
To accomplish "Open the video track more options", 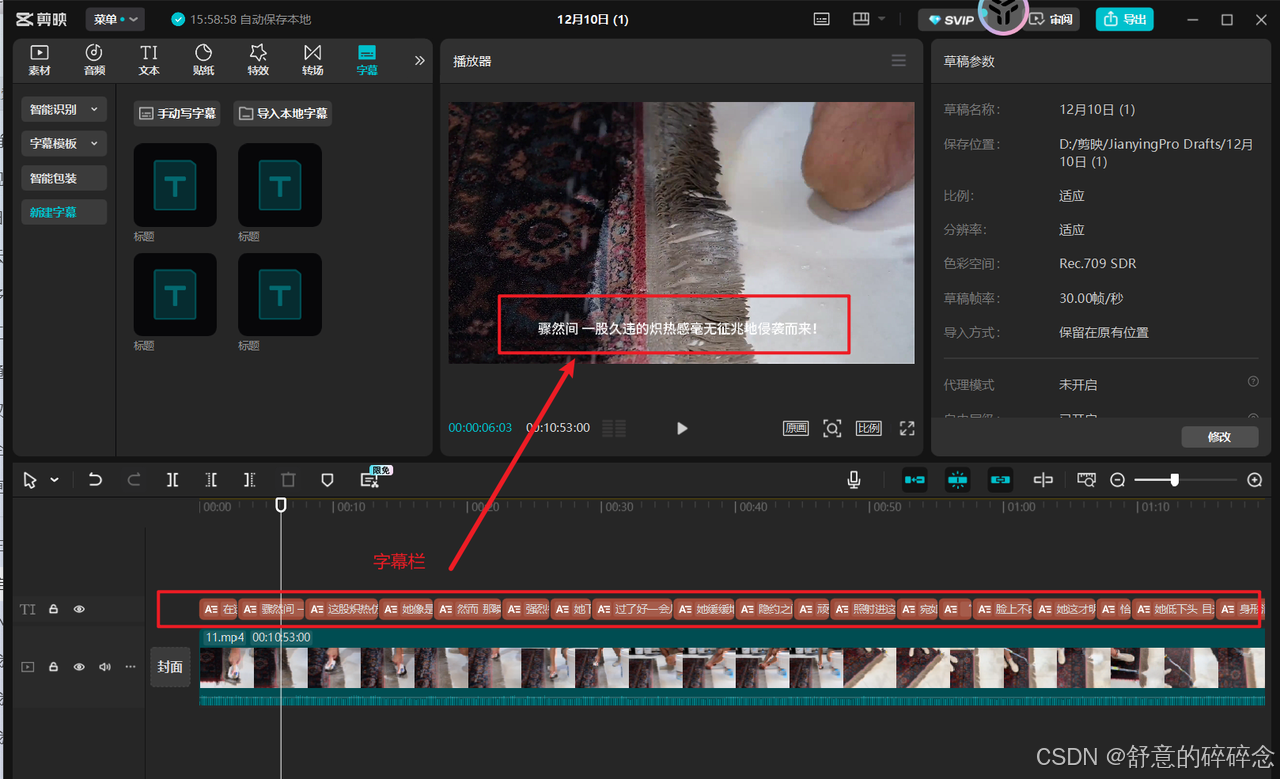I will 130,666.
